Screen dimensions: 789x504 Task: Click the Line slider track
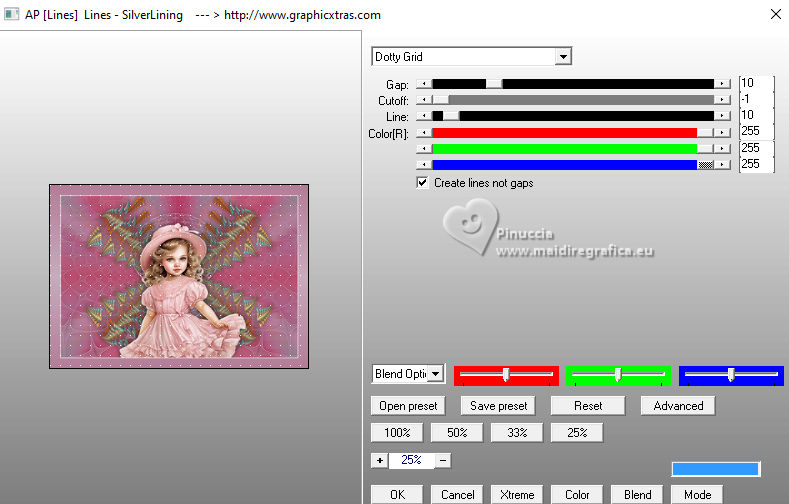click(573, 116)
